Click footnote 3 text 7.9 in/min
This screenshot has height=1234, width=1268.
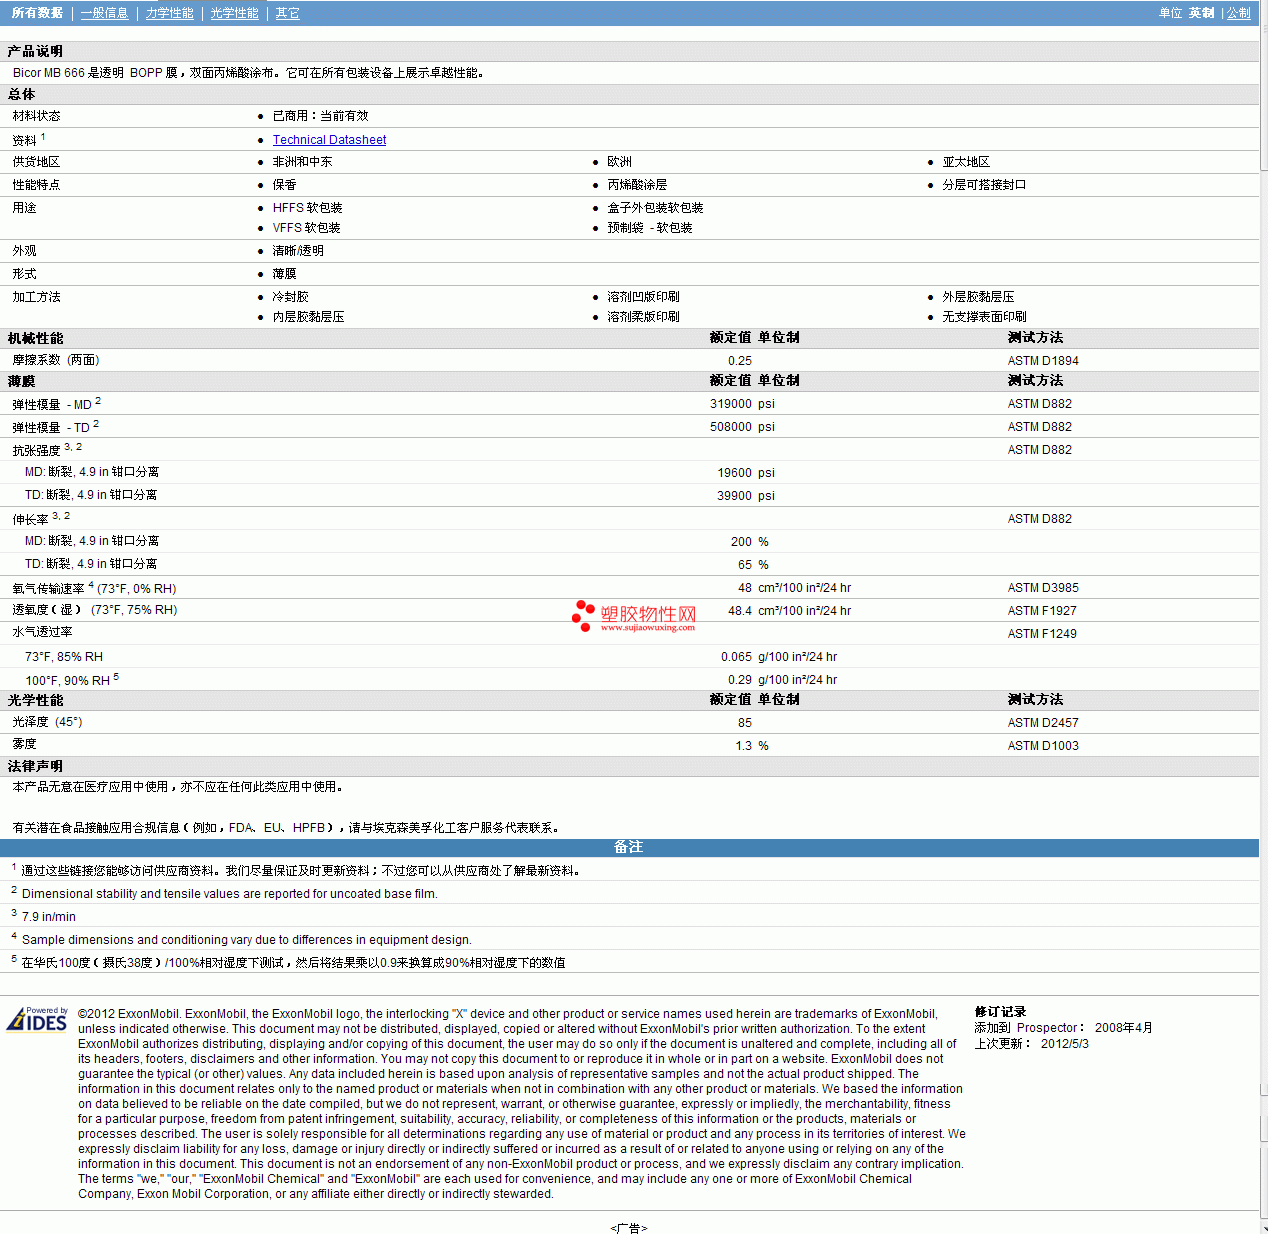pyautogui.click(x=49, y=917)
